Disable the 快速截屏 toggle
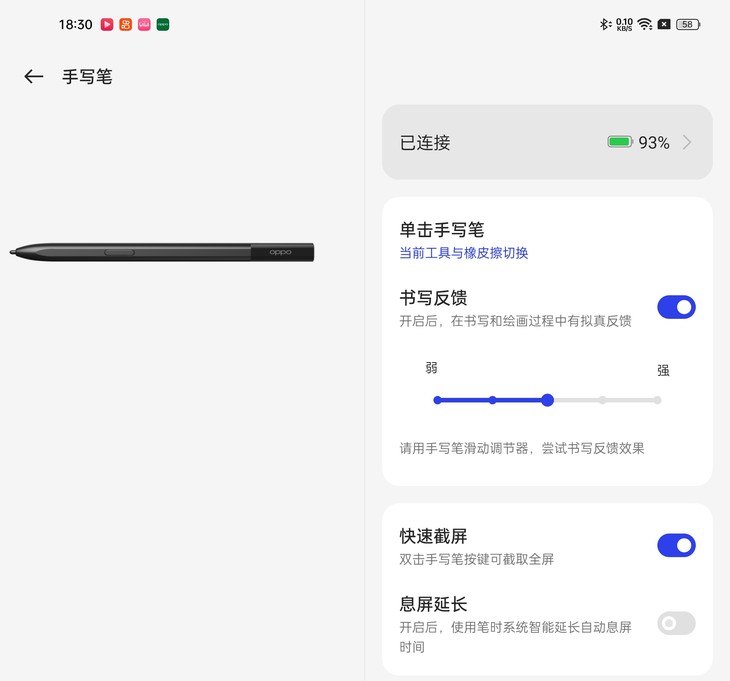The height and width of the screenshot is (681, 730). (676, 545)
